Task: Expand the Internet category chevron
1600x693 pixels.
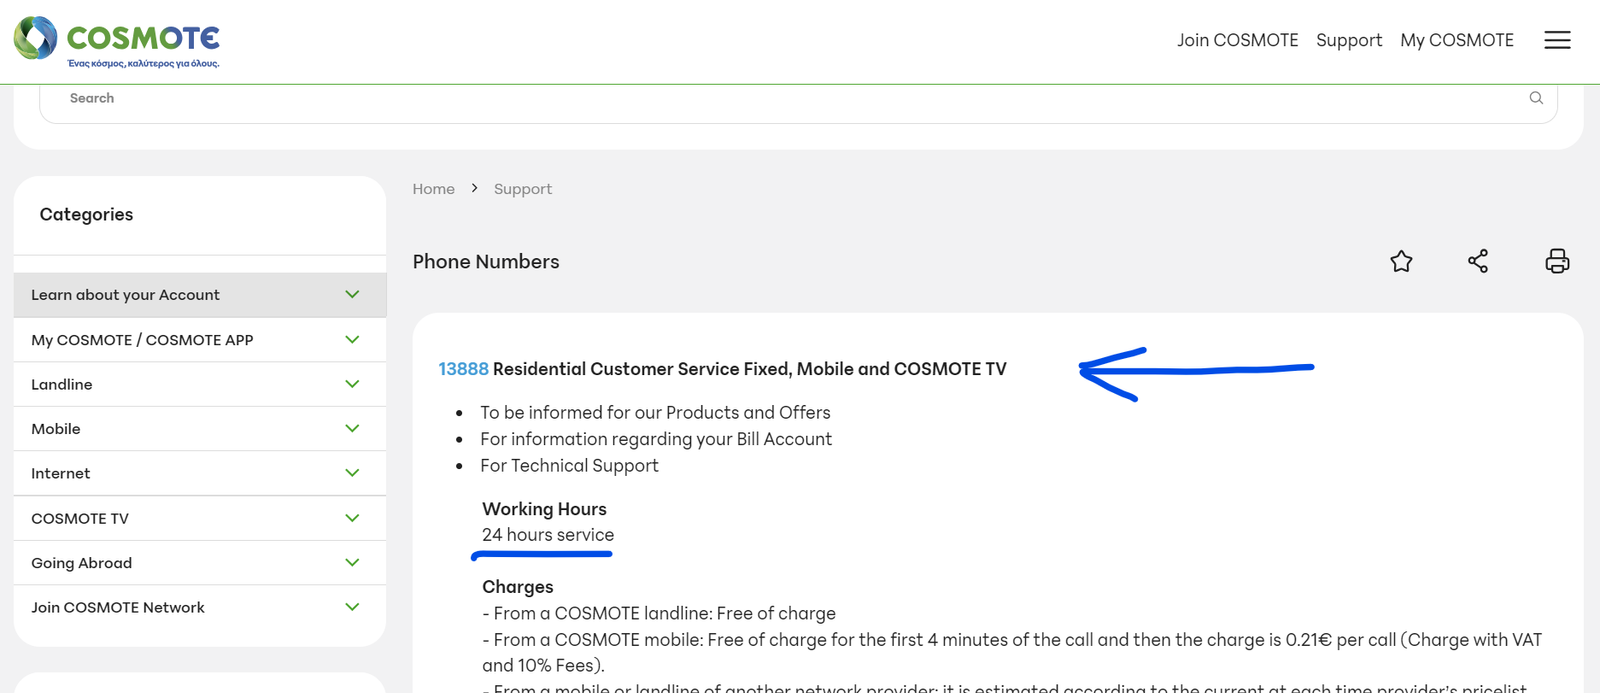Action: [352, 472]
